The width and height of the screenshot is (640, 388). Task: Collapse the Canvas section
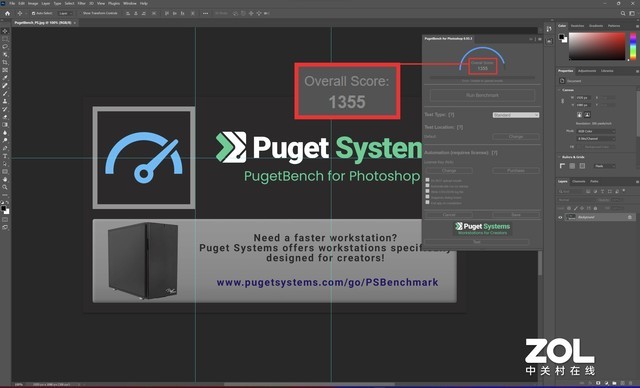coord(560,90)
